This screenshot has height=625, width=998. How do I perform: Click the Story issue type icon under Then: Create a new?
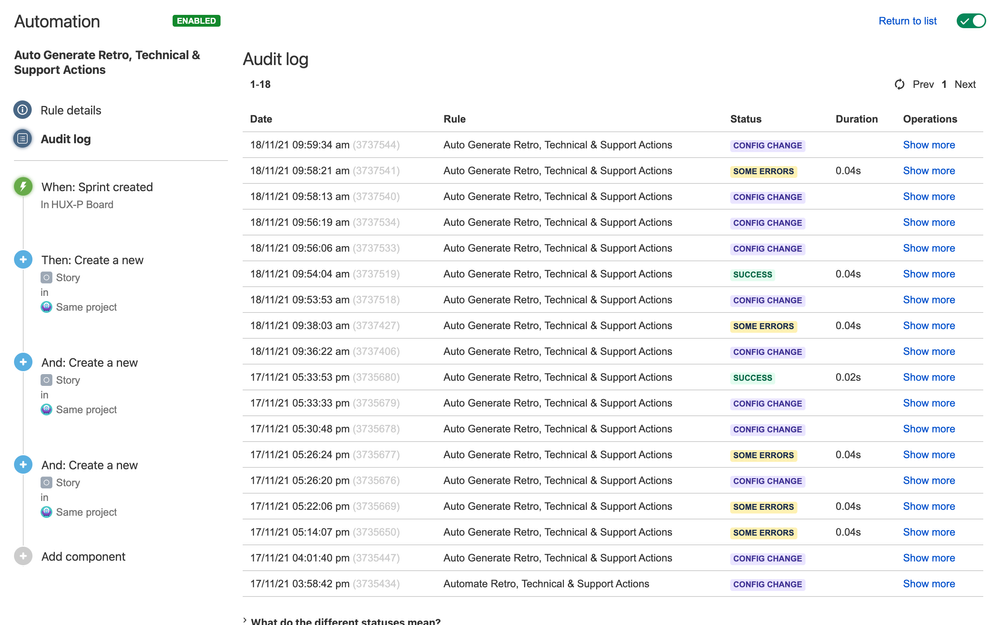tap(46, 277)
